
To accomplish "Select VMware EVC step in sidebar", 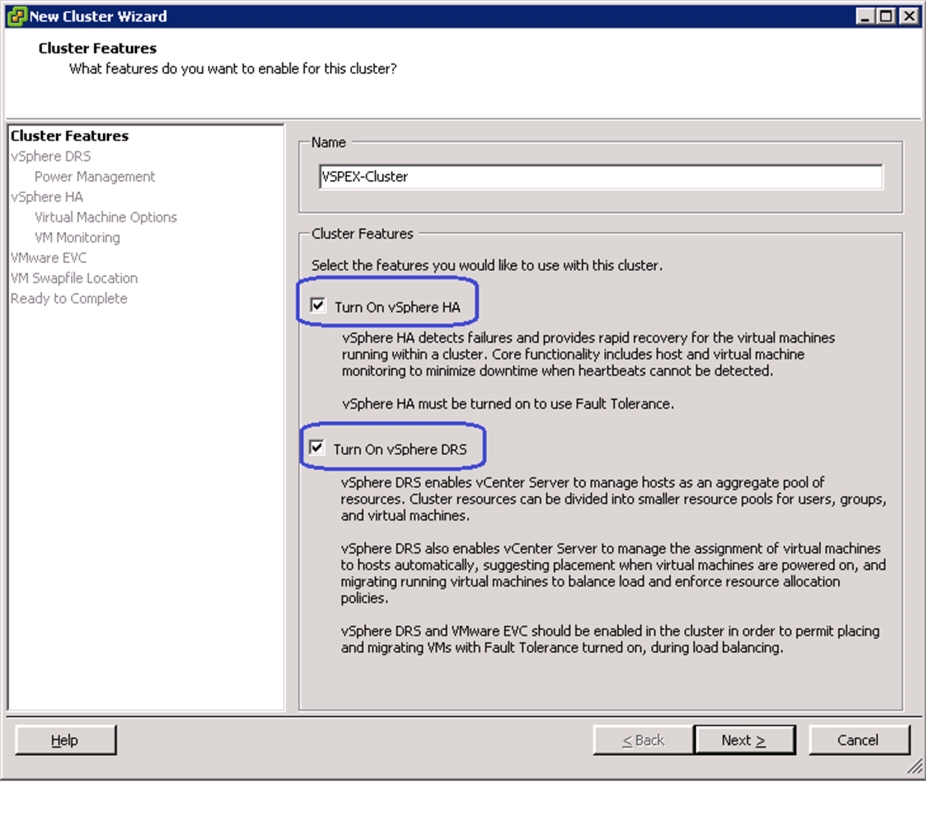I will tap(48, 258).
